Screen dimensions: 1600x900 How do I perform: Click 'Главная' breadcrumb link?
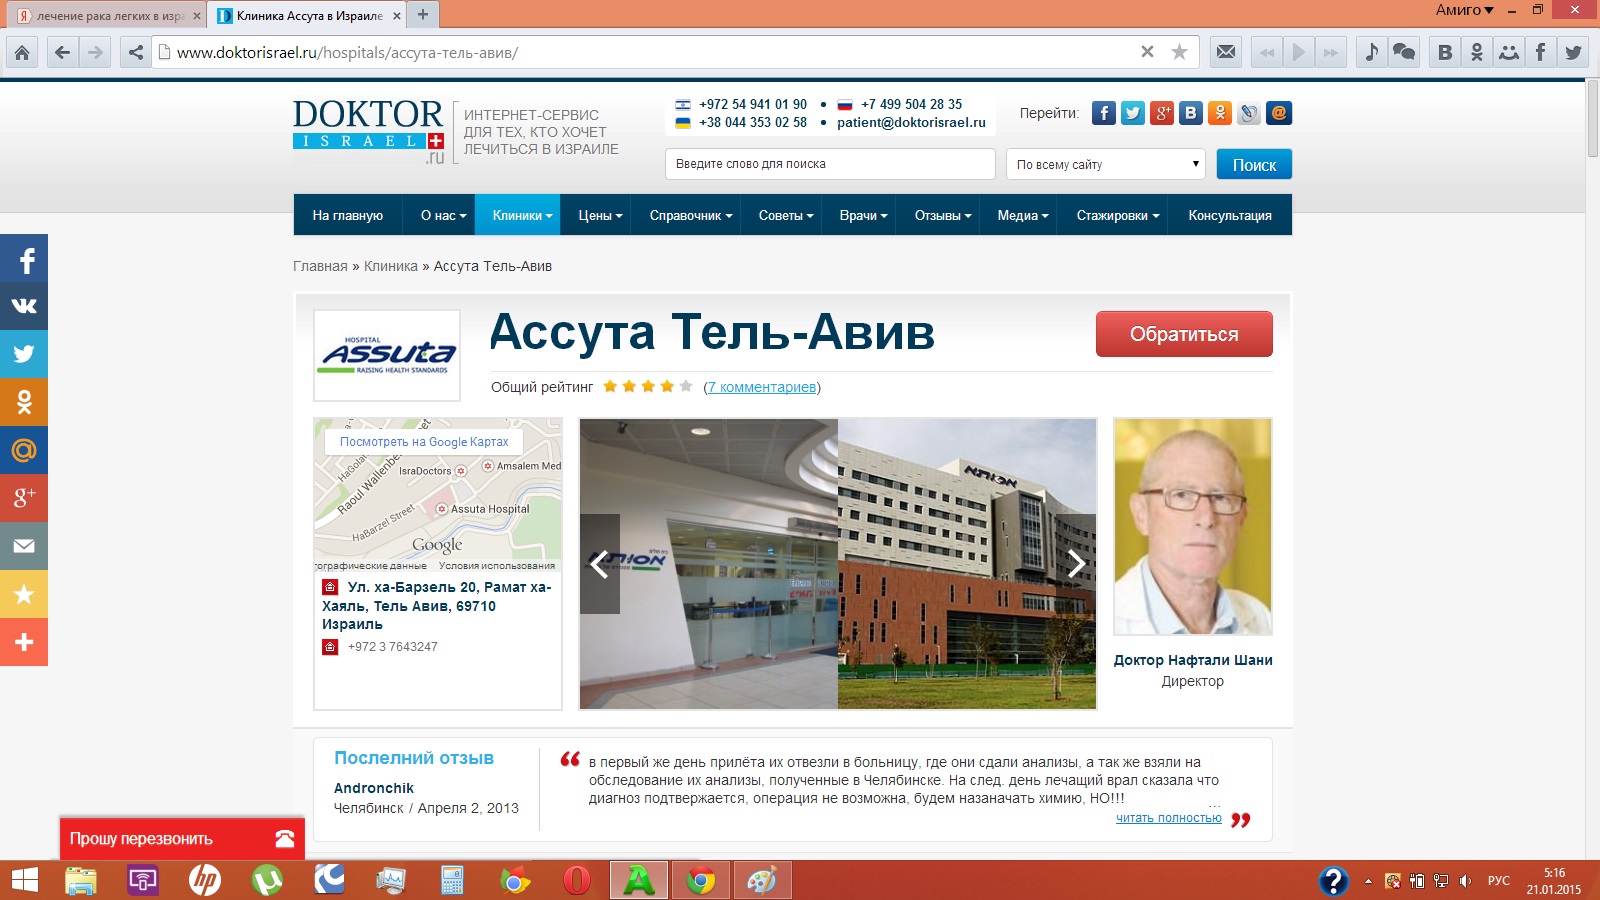pyautogui.click(x=320, y=266)
